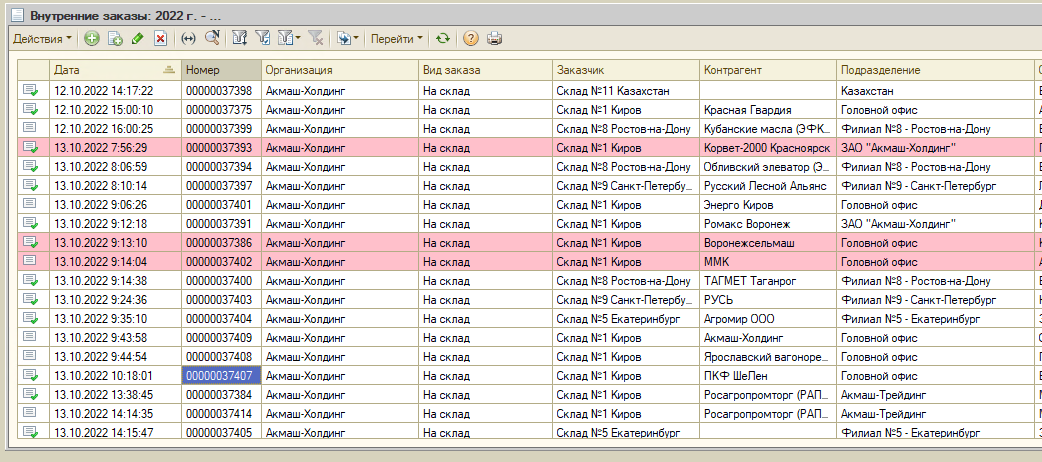The image size is (1042, 462).
Task: Select the Агромир ООО contractor cell
Action: pyautogui.click(x=768, y=318)
